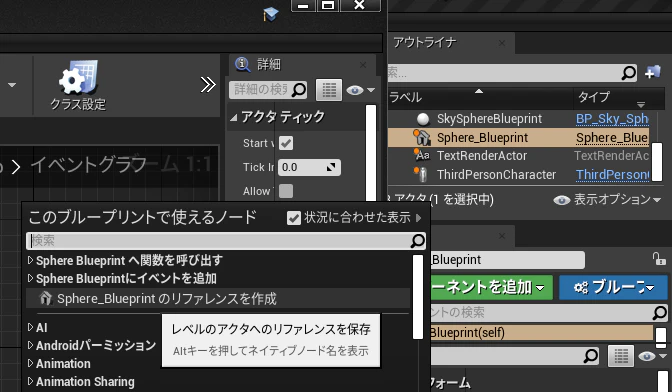Viewport: 672px width, 392px height.
Task: Open the Type column dropdown arrow
Action: click(x=641, y=104)
